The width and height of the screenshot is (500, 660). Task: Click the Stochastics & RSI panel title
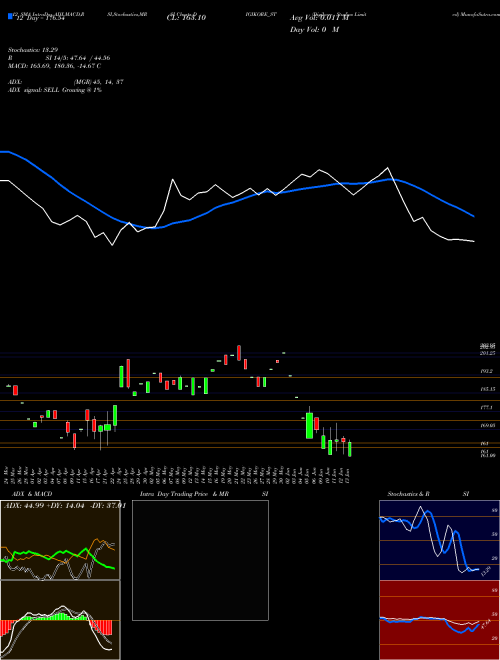coord(428,494)
